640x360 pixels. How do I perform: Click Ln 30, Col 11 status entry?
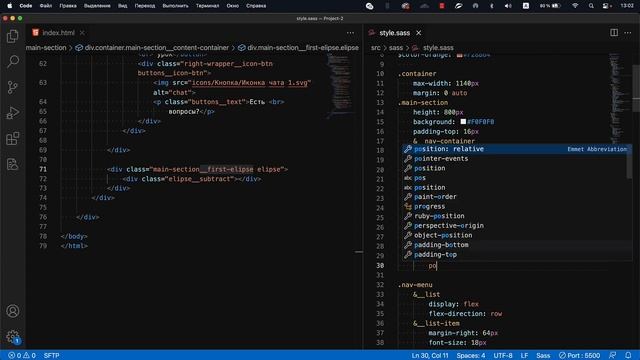pyautogui.click(x=430, y=356)
